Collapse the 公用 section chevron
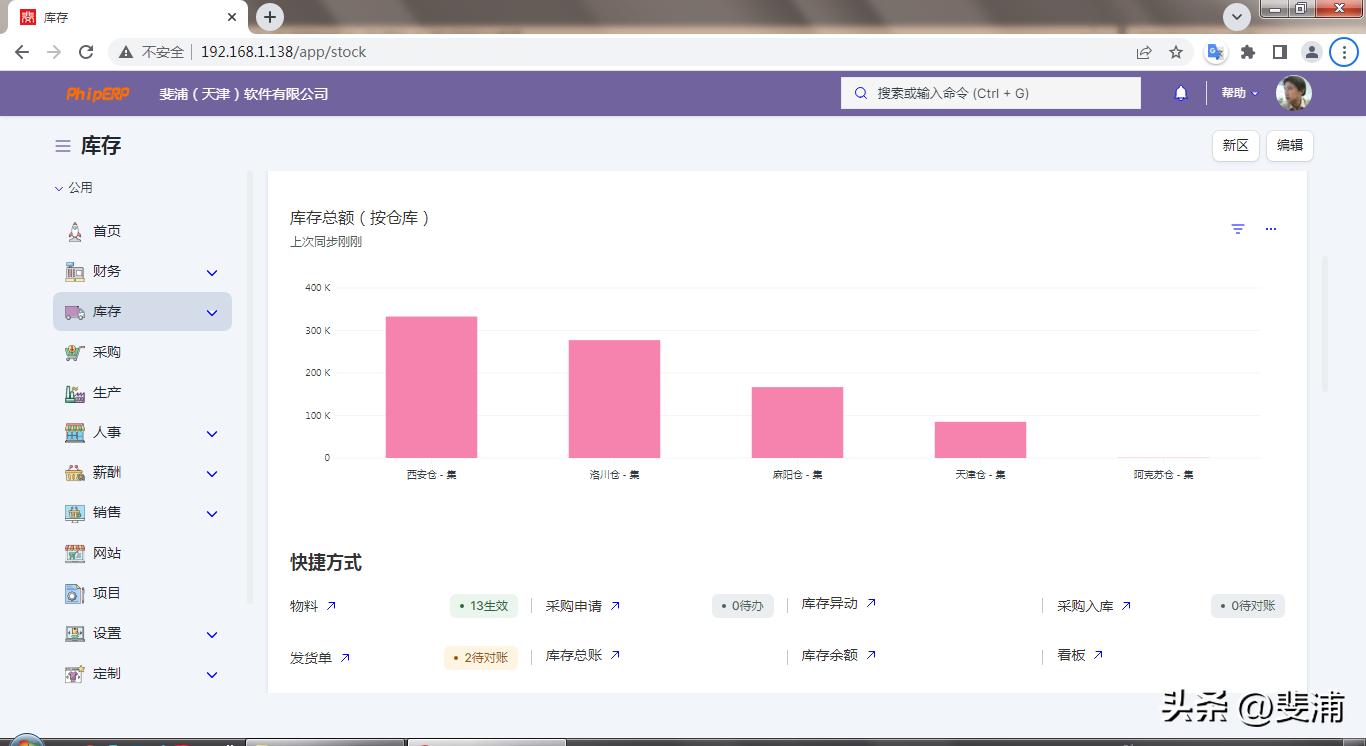Screen dimensions: 1366x746 coord(58,187)
